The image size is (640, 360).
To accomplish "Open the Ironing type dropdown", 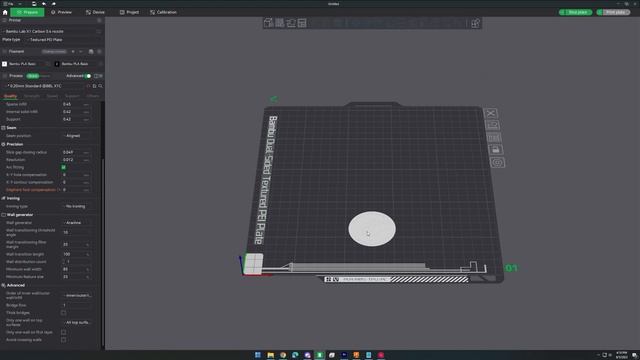I will pos(78,207).
